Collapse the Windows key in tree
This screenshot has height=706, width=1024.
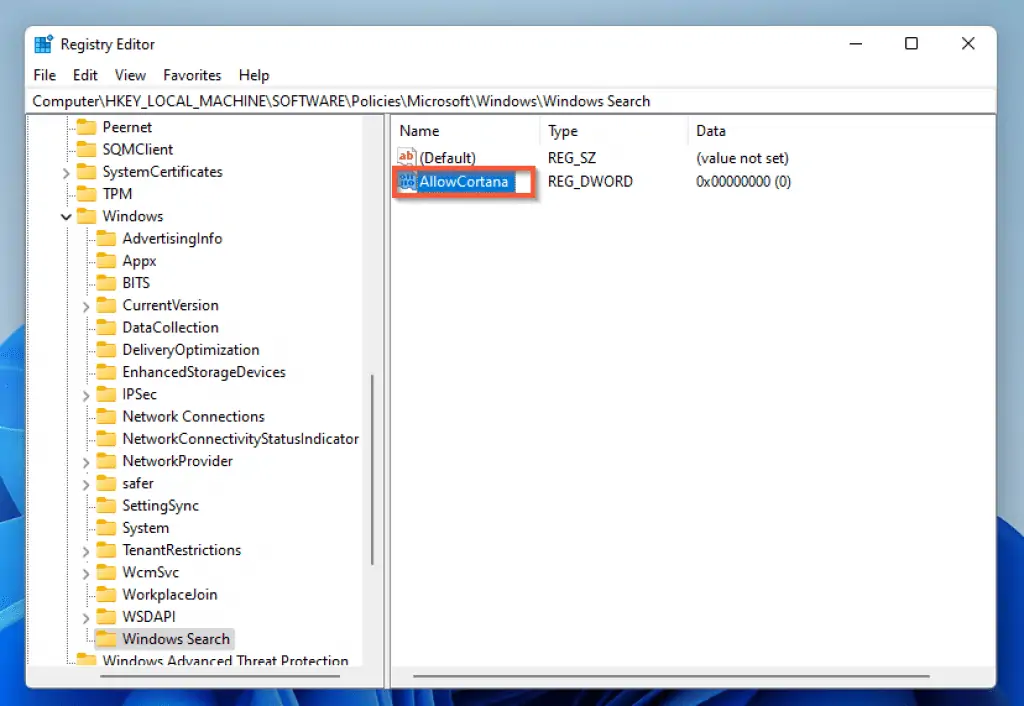[66, 217]
